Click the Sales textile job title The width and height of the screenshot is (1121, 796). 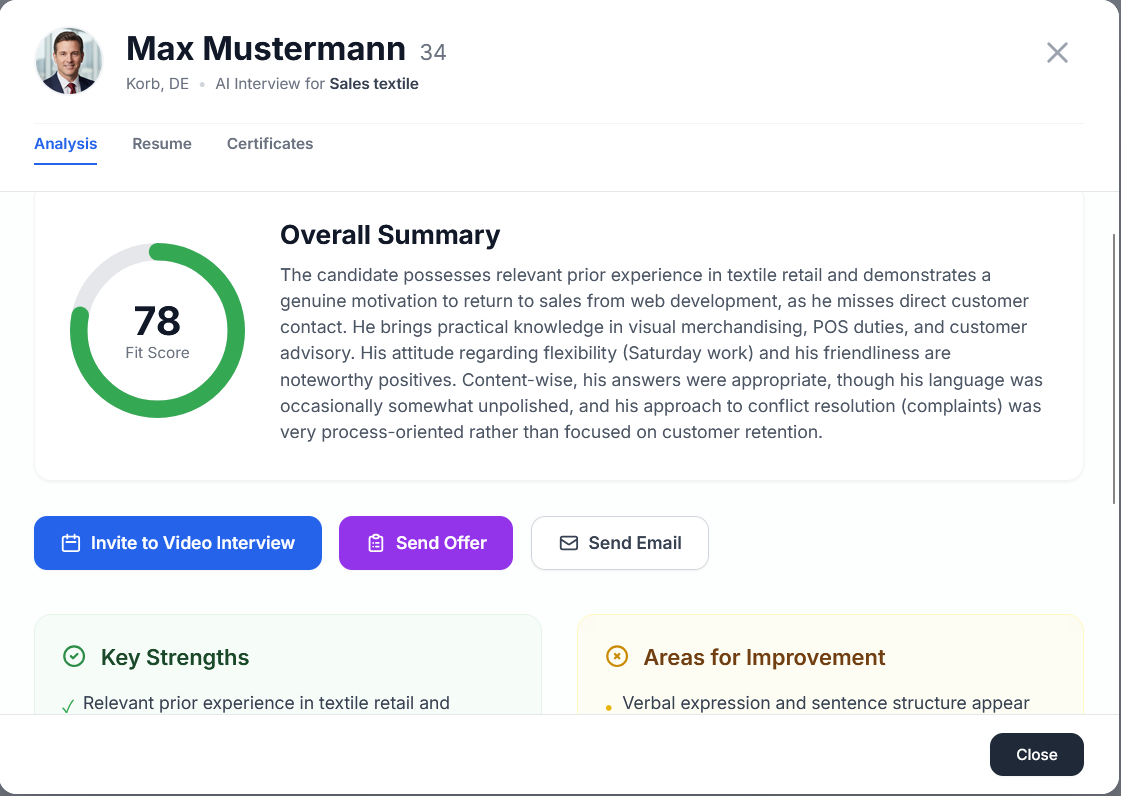click(x=374, y=84)
